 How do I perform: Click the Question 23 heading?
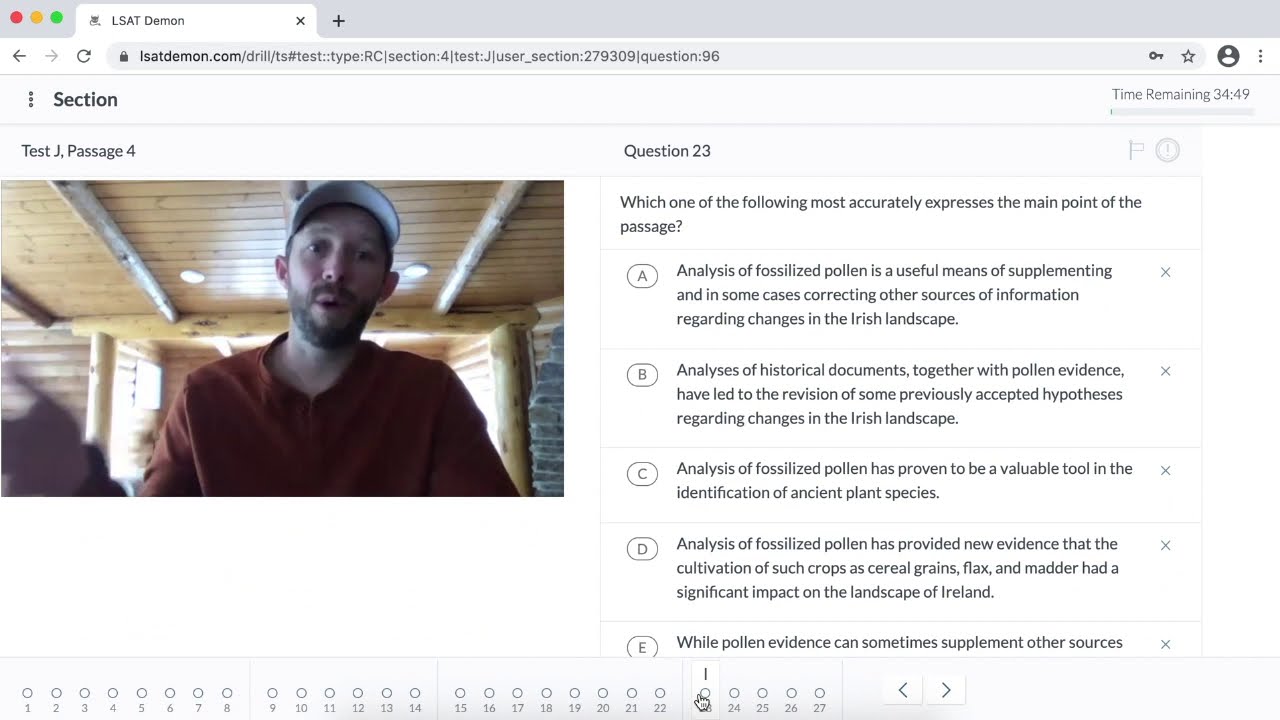pos(667,151)
